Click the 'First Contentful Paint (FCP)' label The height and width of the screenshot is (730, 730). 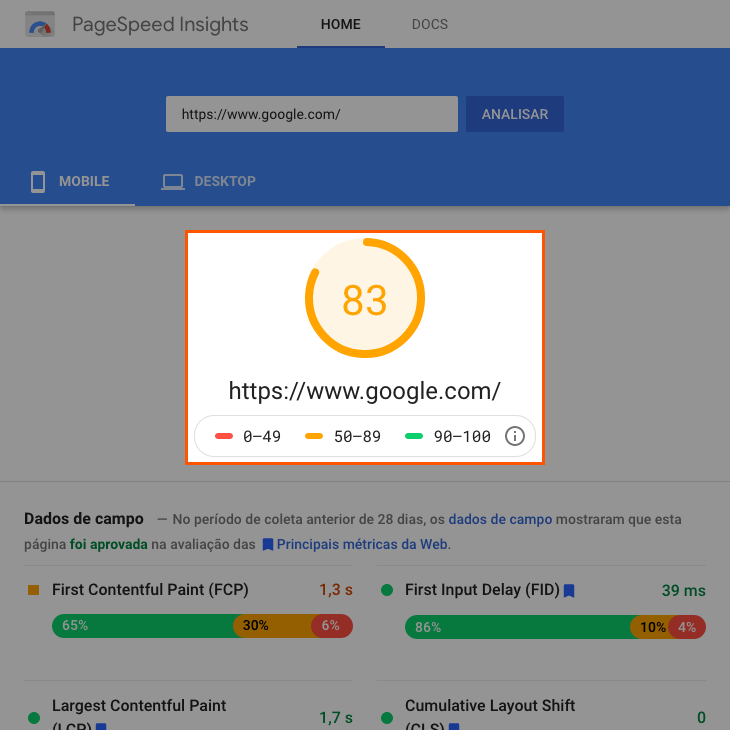click(x=150, y=590)
